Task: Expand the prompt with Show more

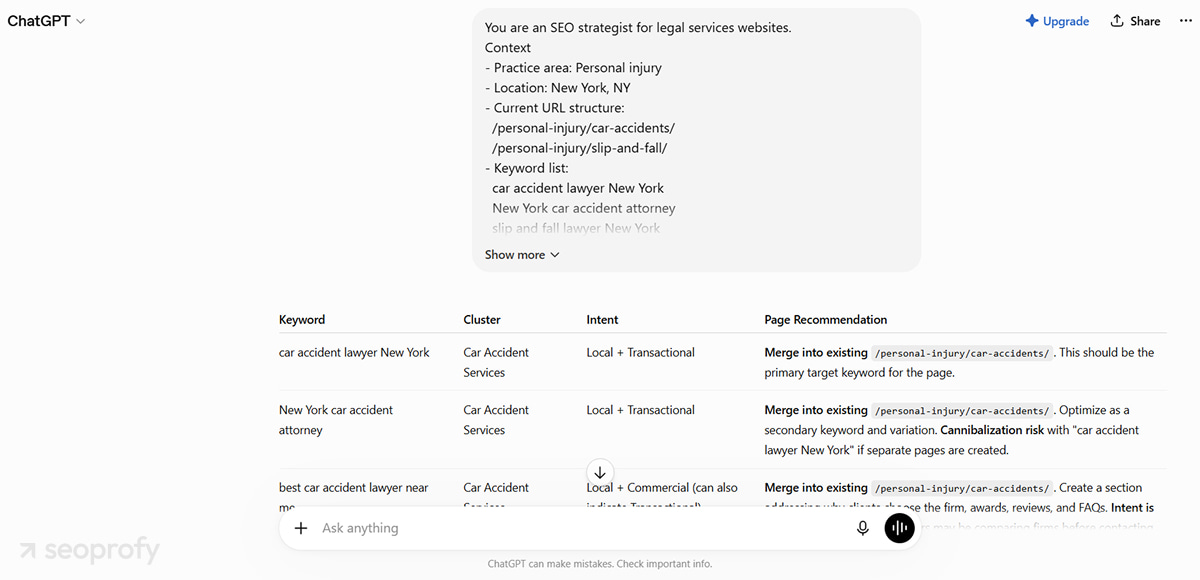Action: pos(522,255)
